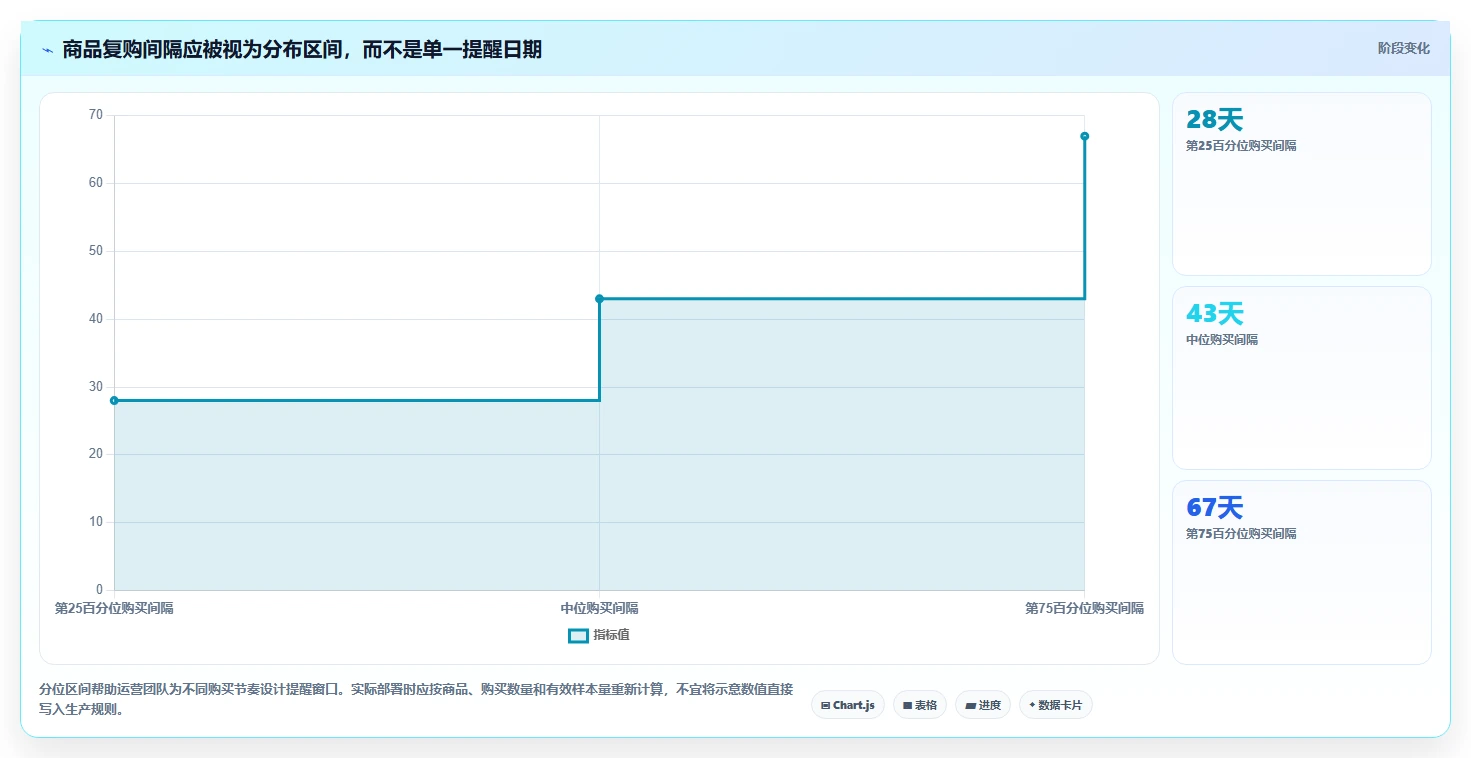Toggle the 指标值 legend item

click(599, 635)
